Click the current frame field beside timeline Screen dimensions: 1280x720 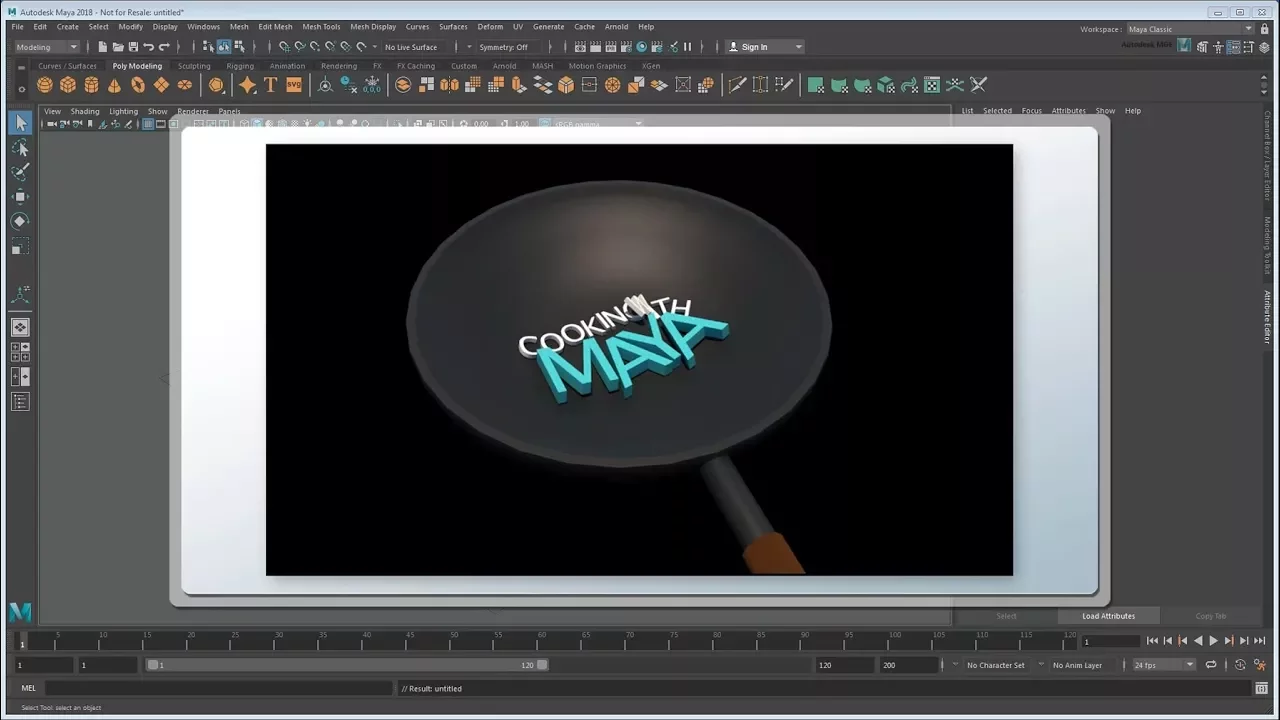1110,641
